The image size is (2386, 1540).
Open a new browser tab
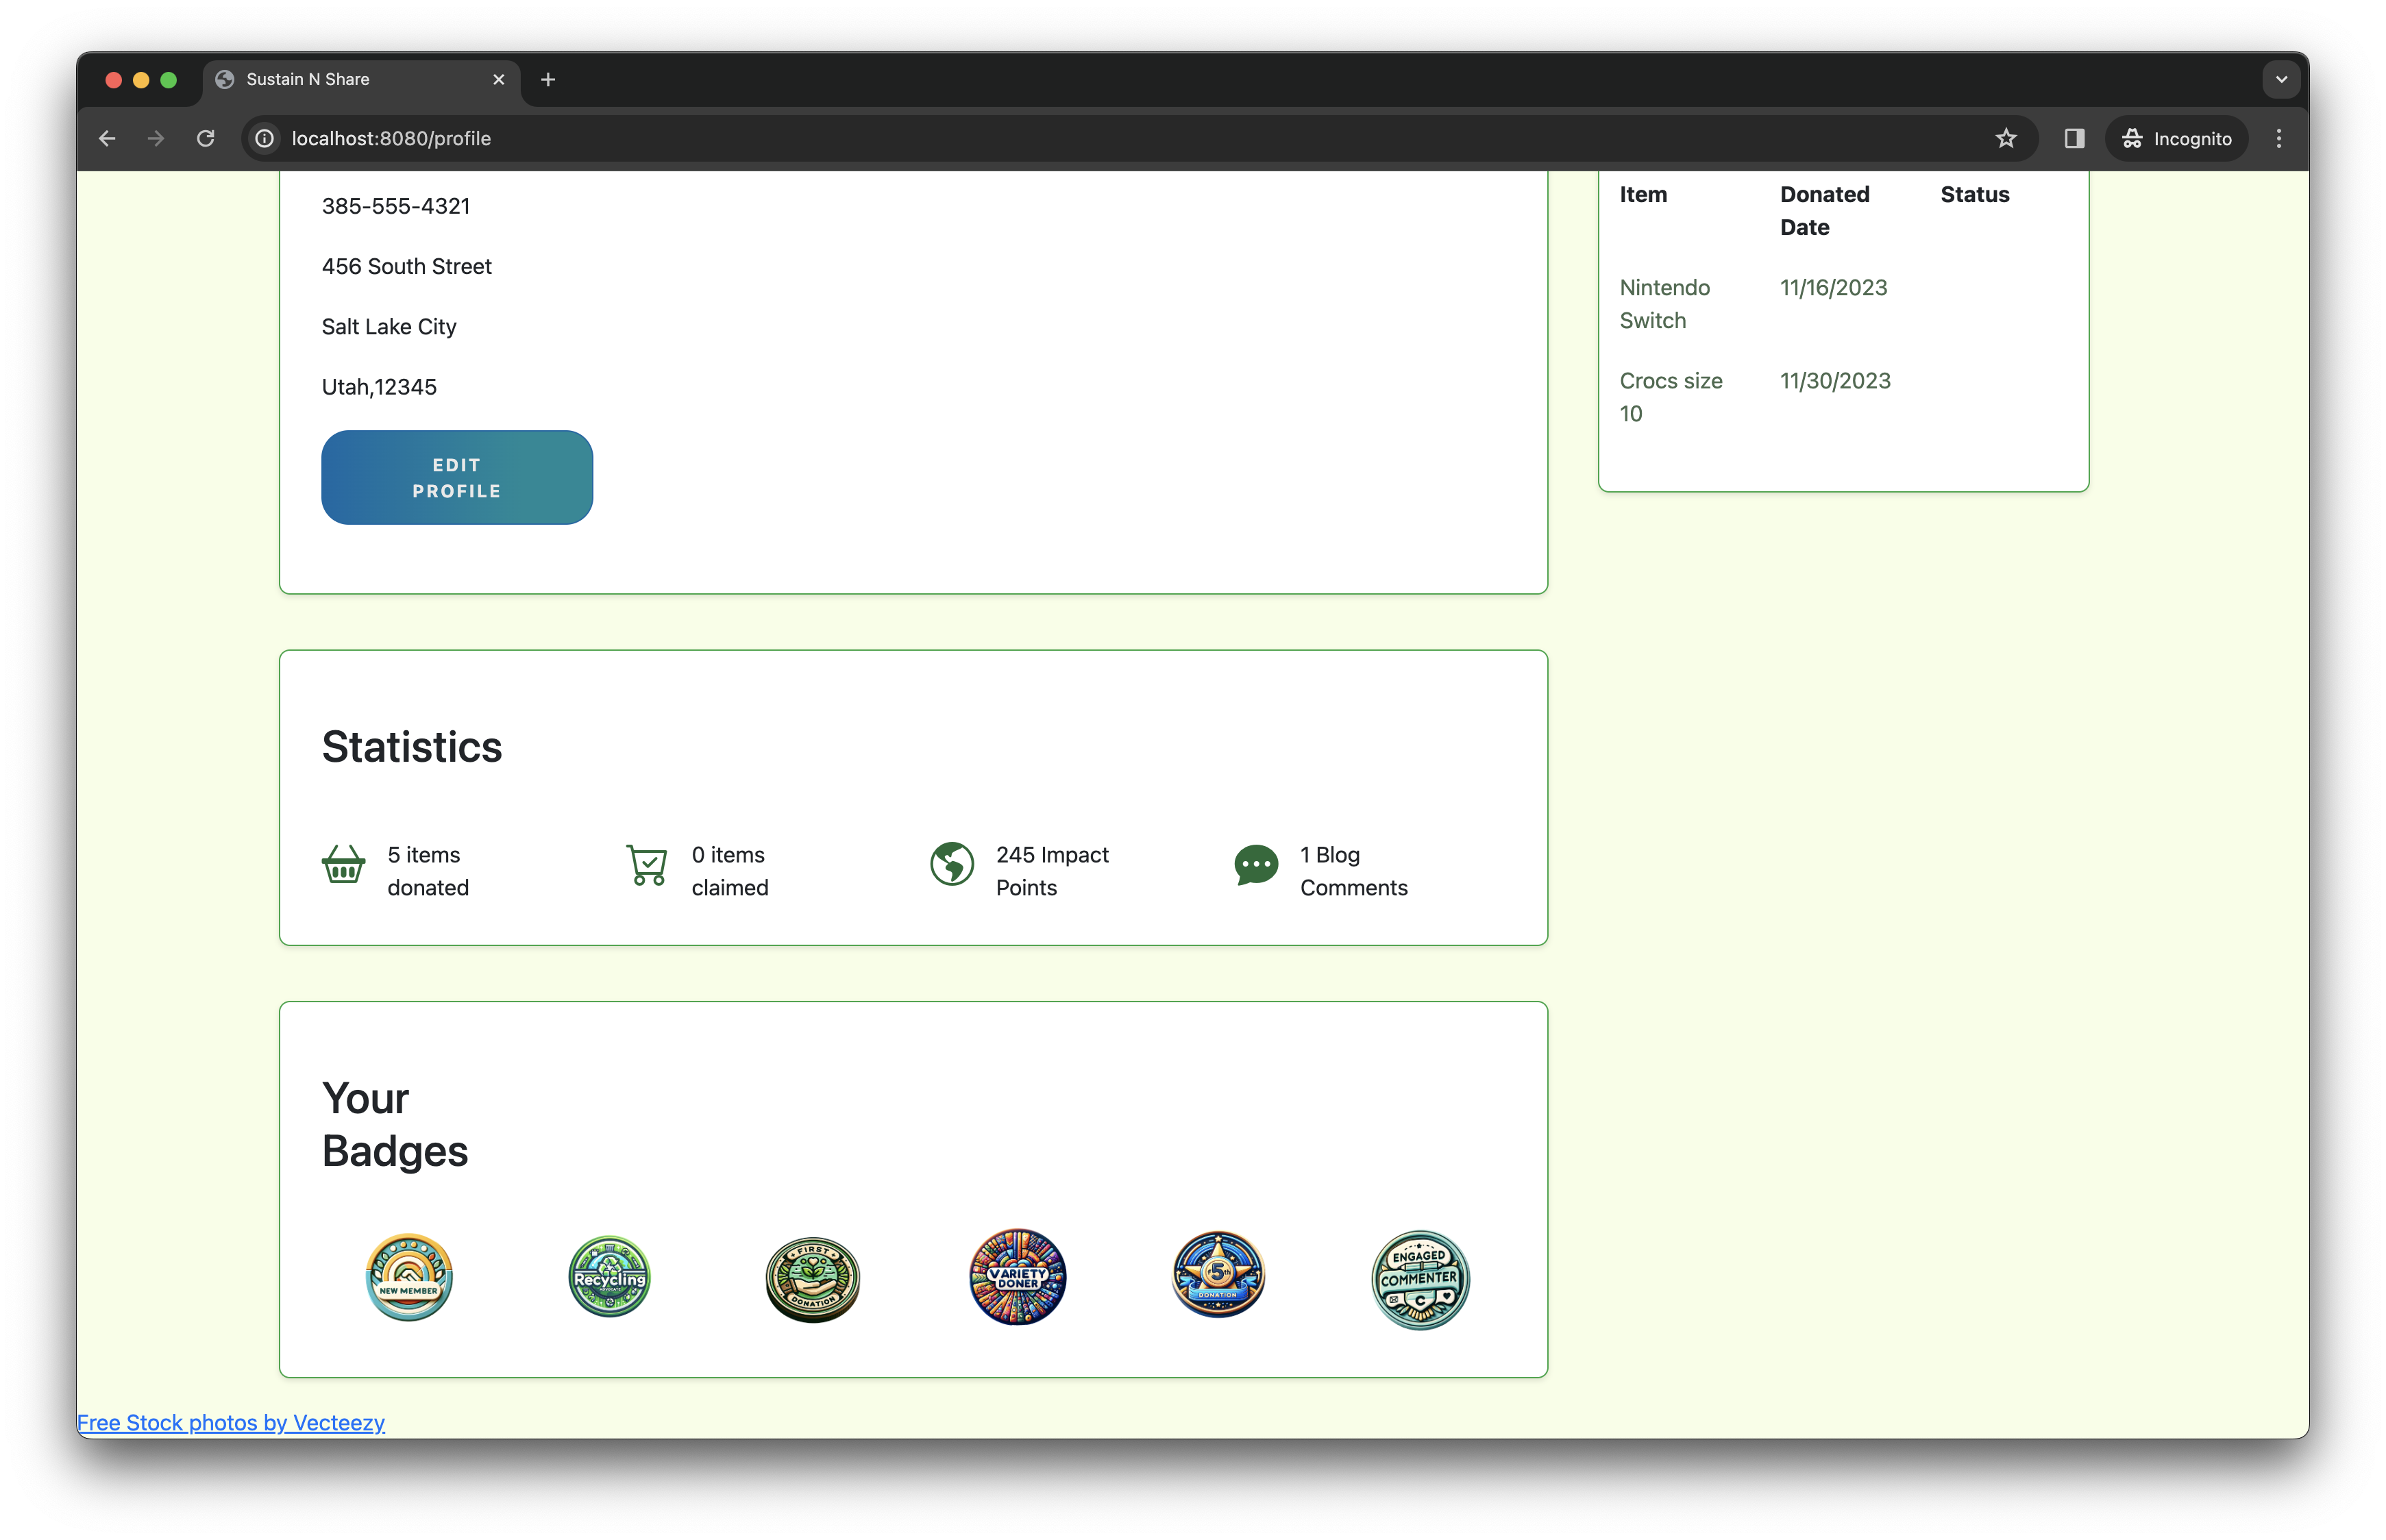click(547, 79)
